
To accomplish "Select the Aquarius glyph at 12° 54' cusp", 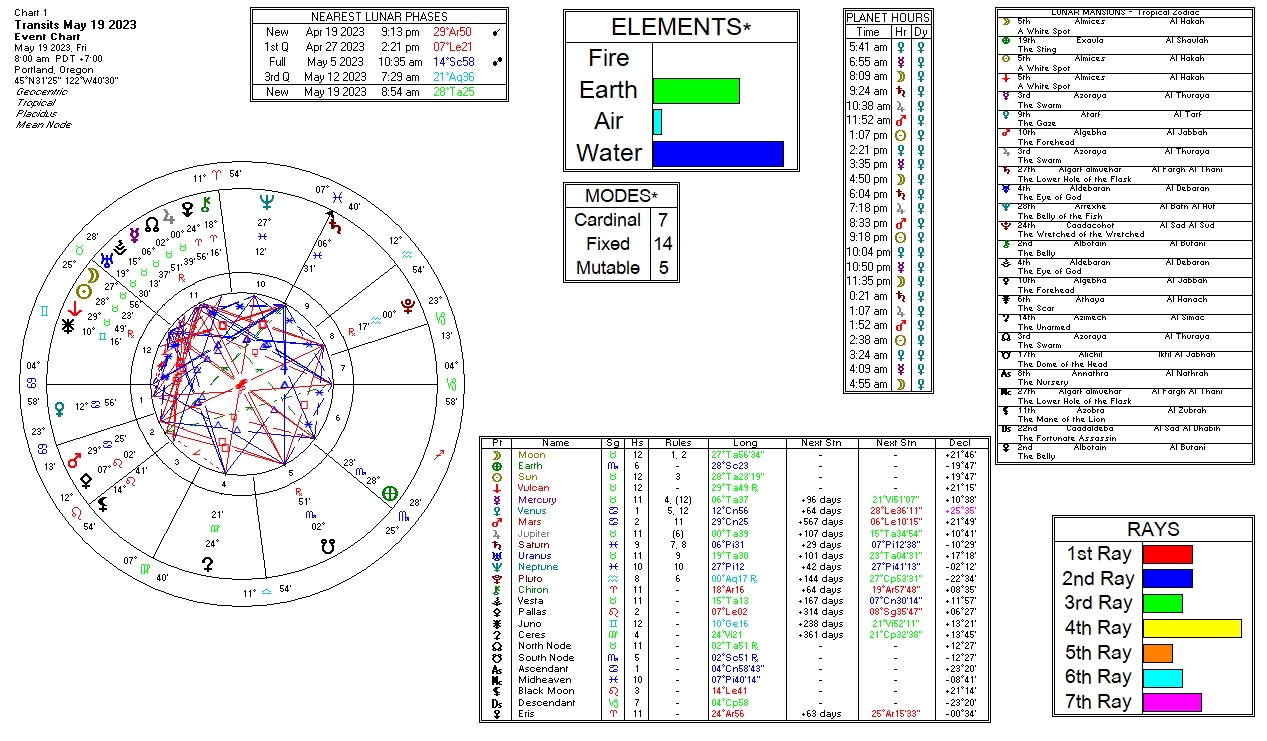I will [x=409, y=254].
